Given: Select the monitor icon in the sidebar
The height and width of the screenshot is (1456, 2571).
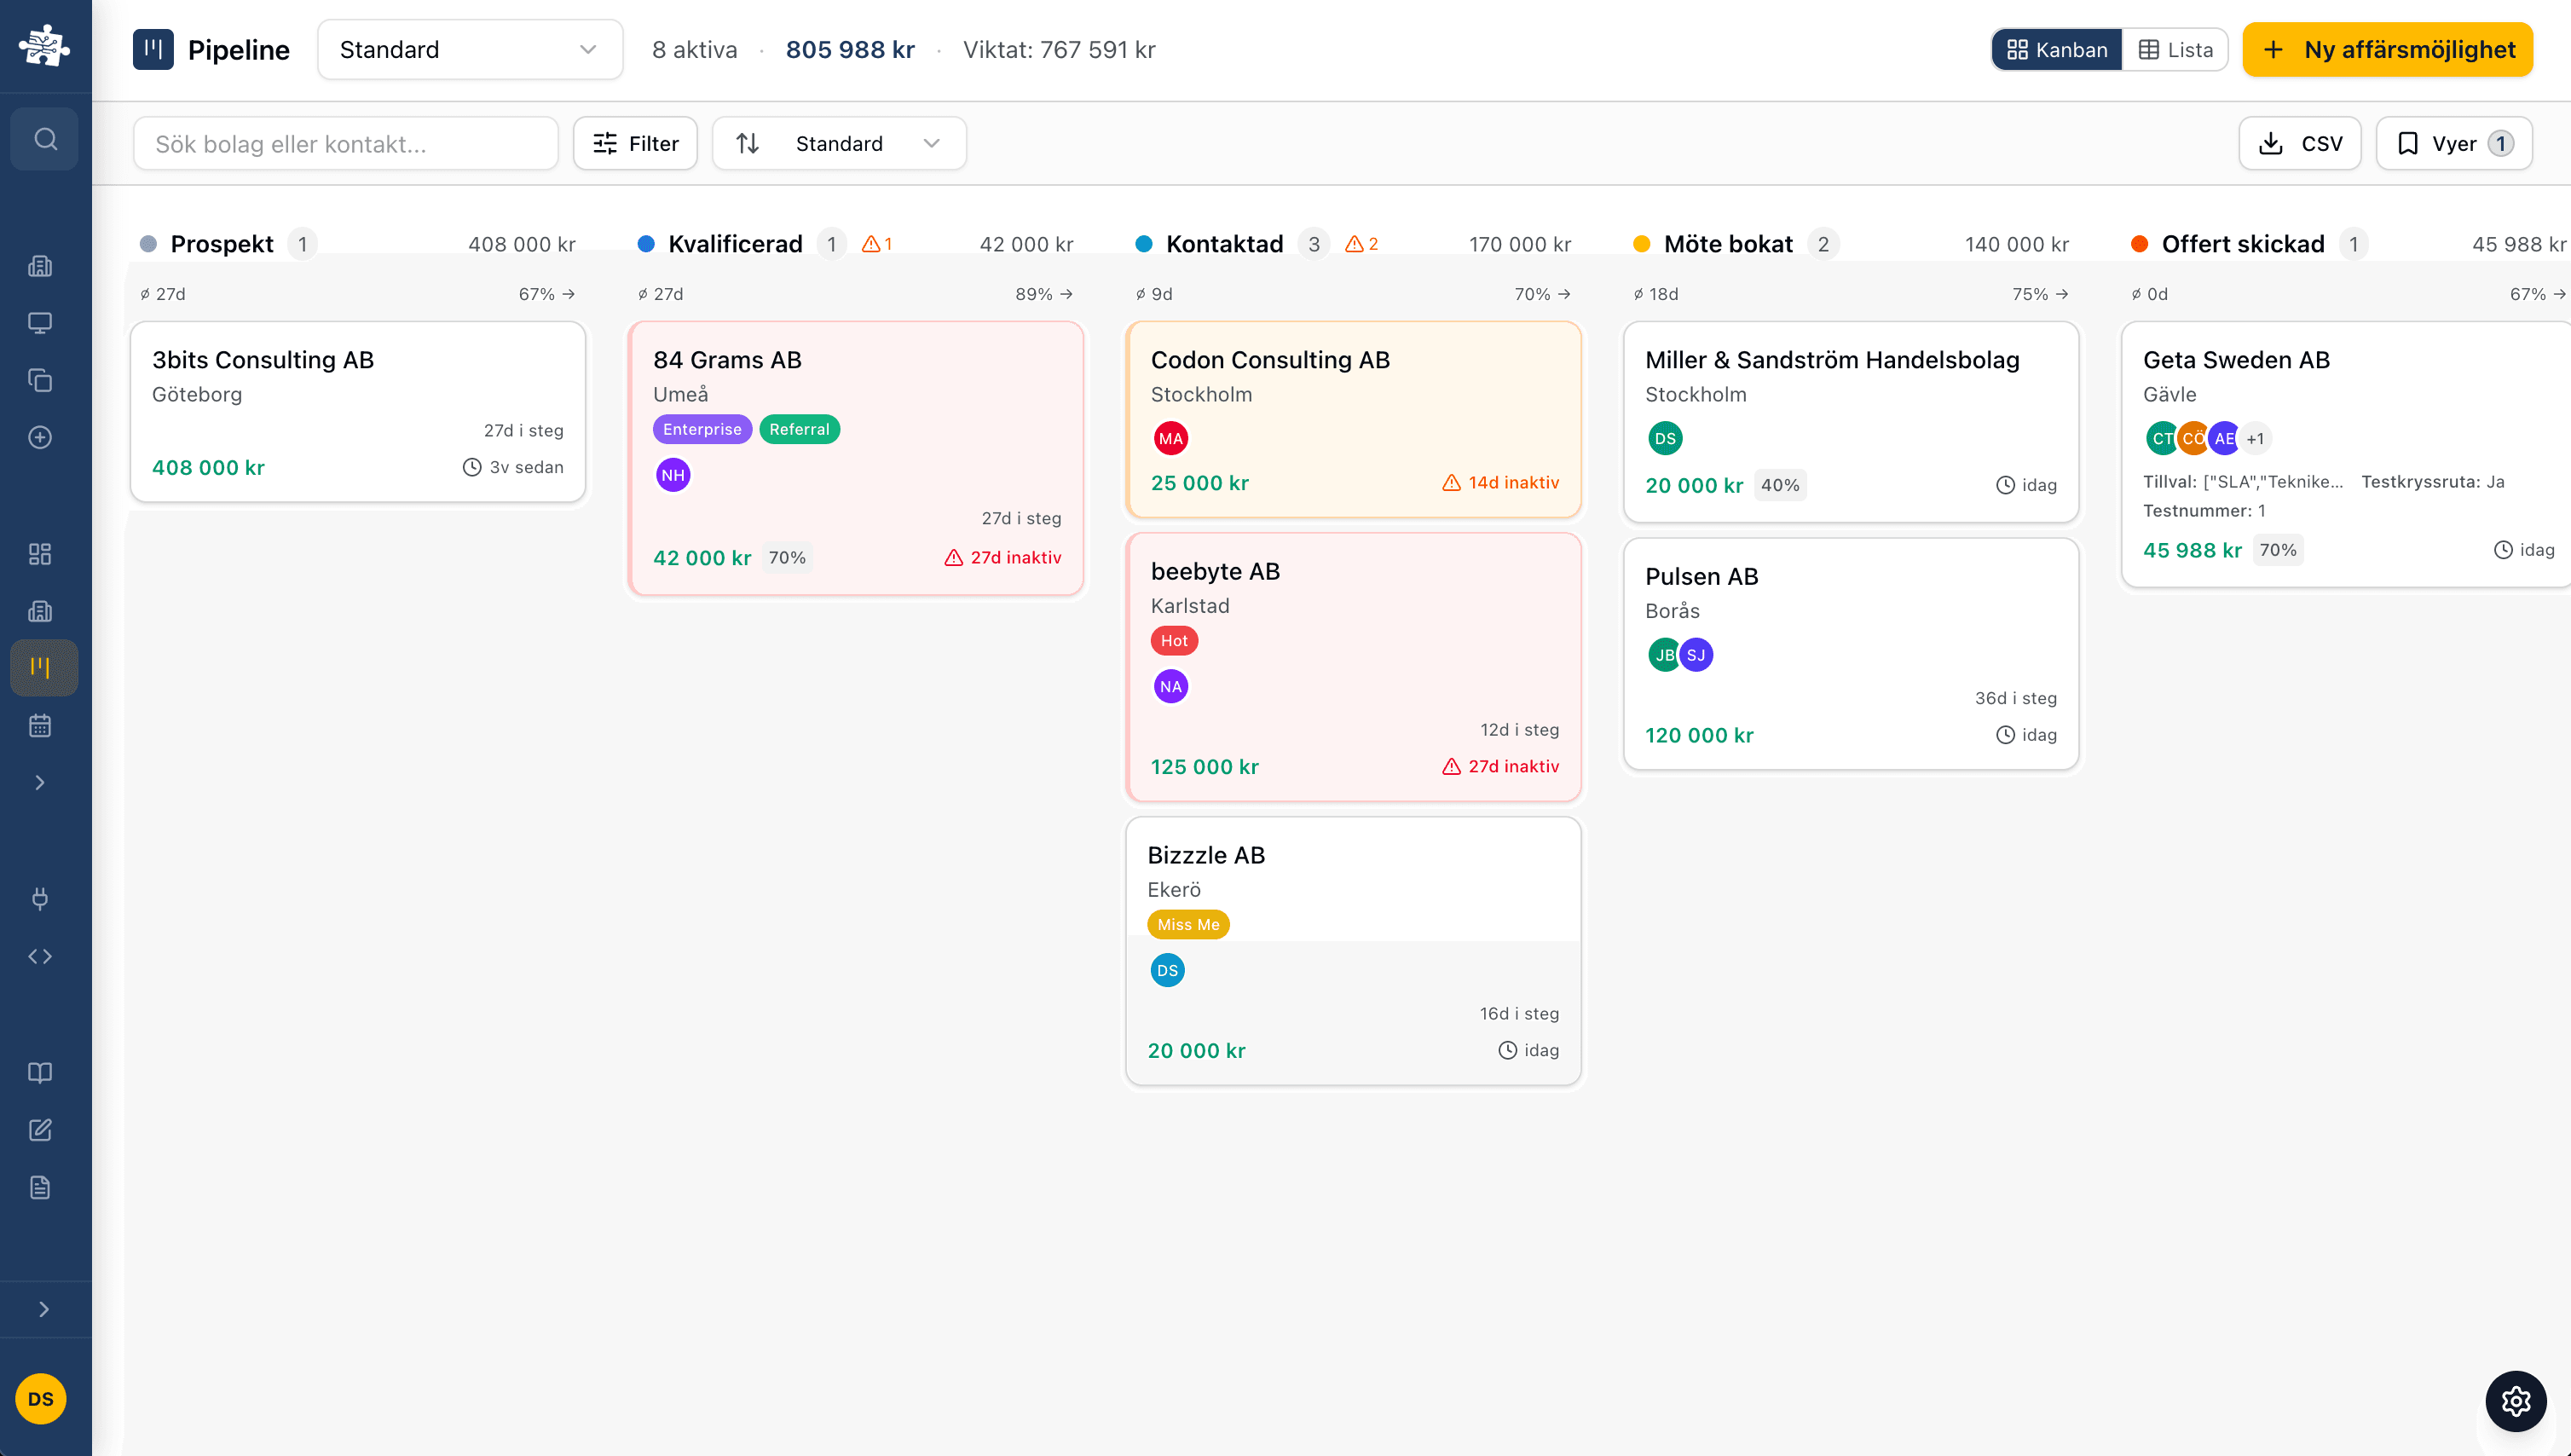Looking at the screenshot, I should click(40, 322).
